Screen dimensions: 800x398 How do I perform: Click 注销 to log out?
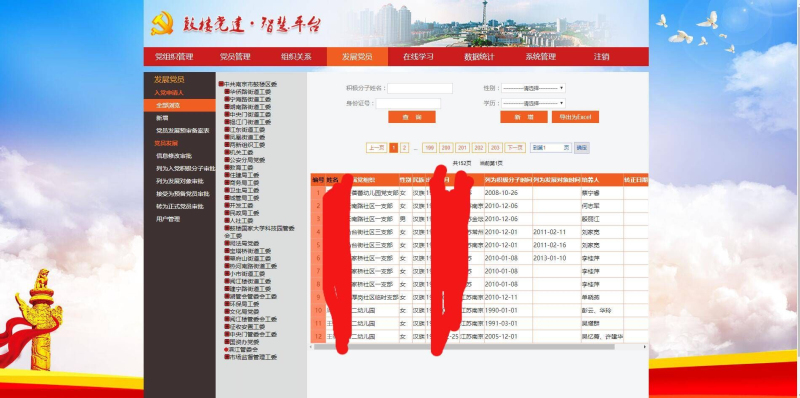(602, 57)
